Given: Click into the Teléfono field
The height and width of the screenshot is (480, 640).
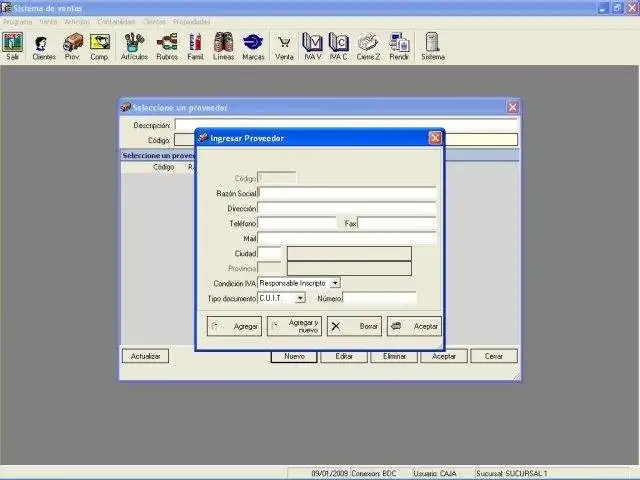Looking at the screenshot, I should (x=297, y=223).
